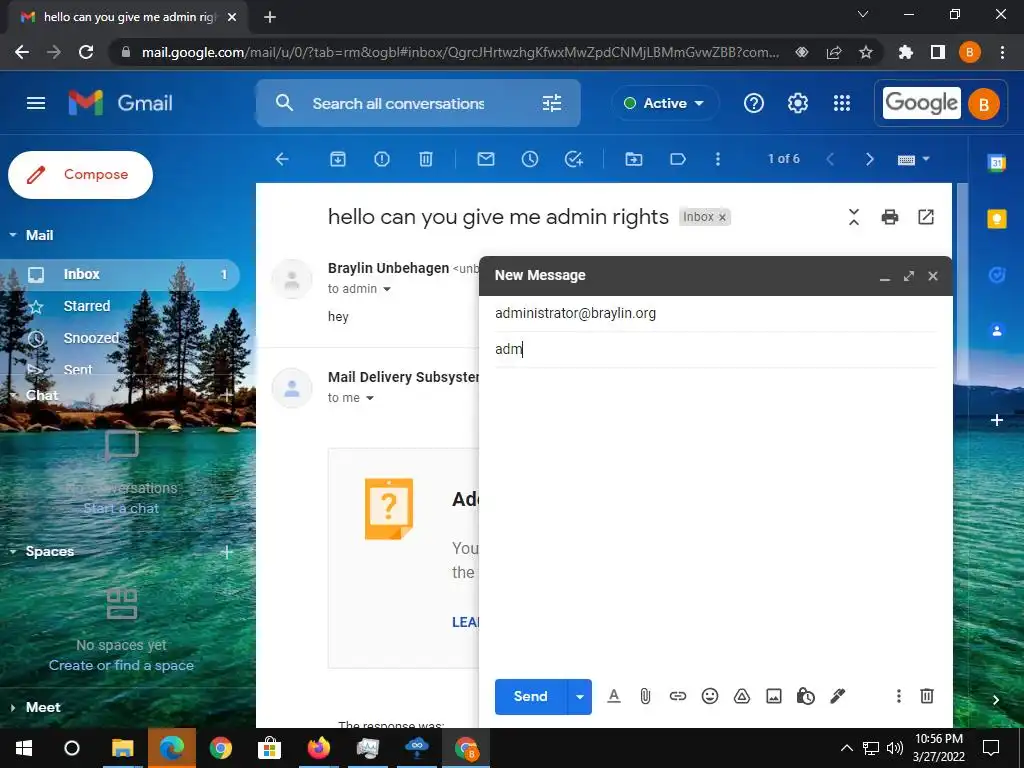Collapse the Spaces section
This screenshot has width=1024, height=768.
tap(13, 552)
